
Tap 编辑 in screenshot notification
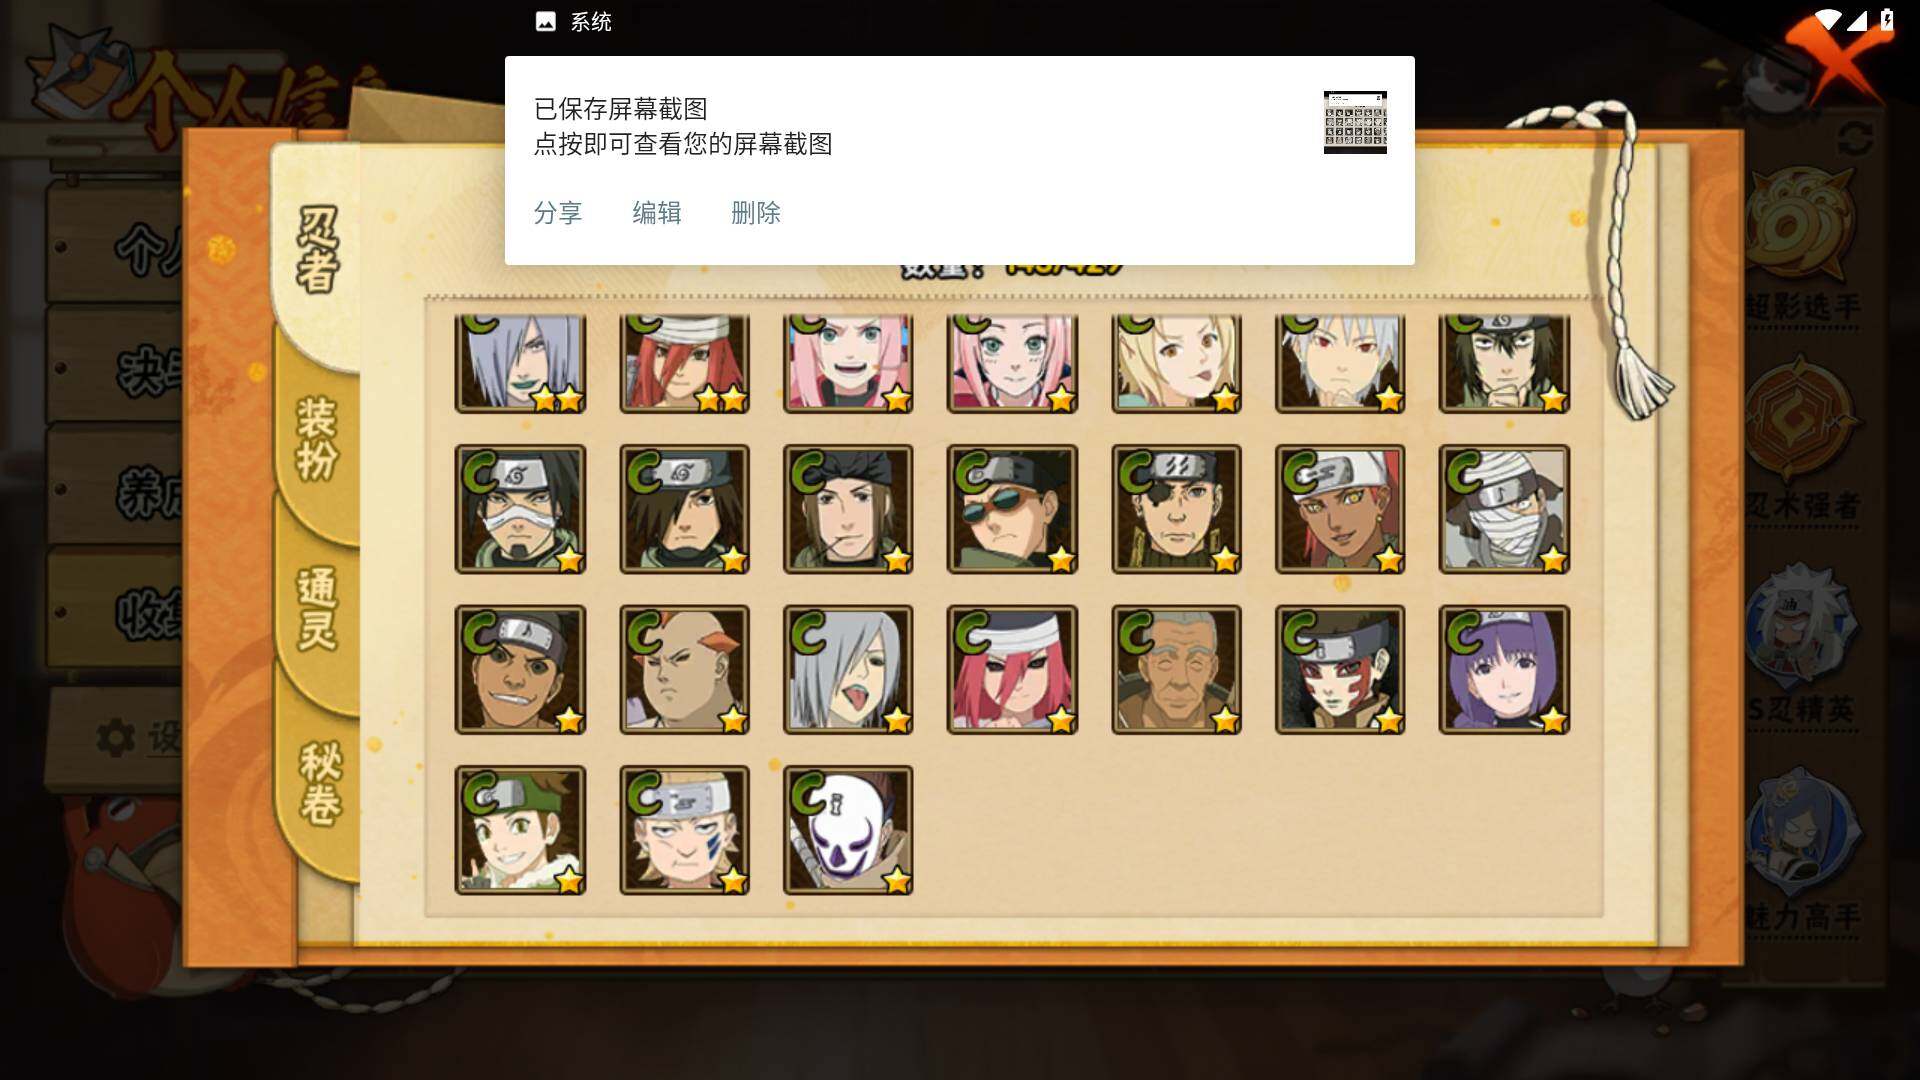click(657, 213)
